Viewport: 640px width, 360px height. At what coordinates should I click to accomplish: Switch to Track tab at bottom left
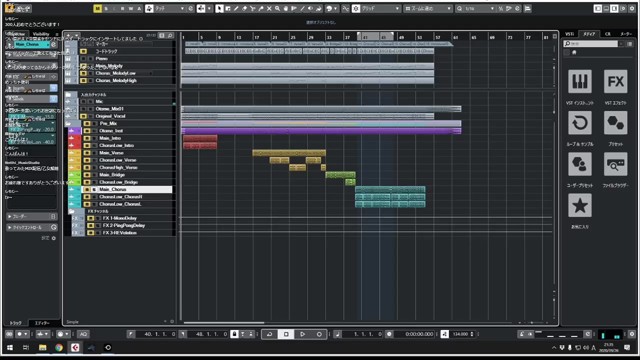pyautogui.click(x=16, y=323)
